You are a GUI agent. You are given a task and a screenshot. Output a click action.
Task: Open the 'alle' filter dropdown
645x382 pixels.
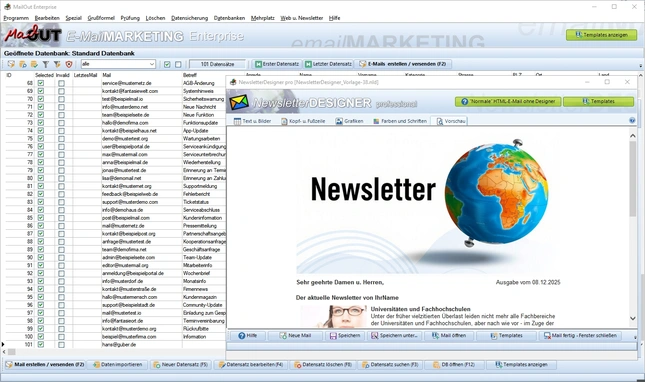[x=151, y=64]
